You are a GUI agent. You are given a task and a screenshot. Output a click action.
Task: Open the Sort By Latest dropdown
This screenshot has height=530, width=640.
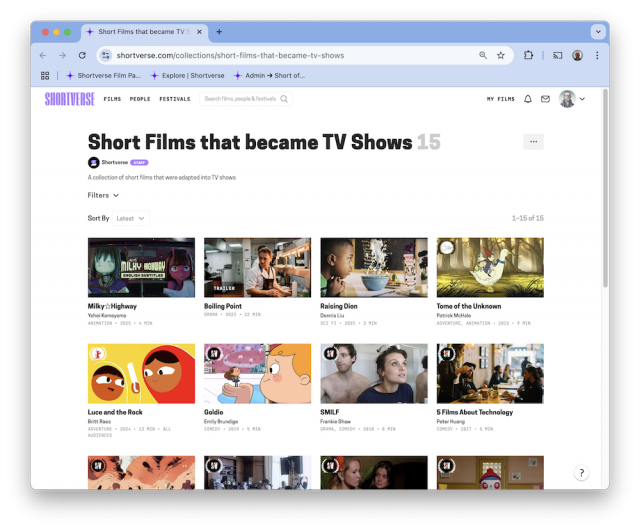point(130,218)
